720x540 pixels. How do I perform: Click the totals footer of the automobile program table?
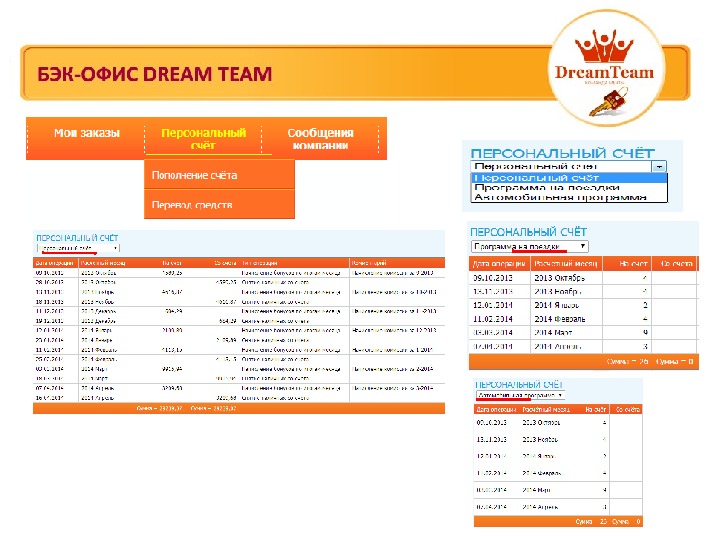click(x=558, y=522)
